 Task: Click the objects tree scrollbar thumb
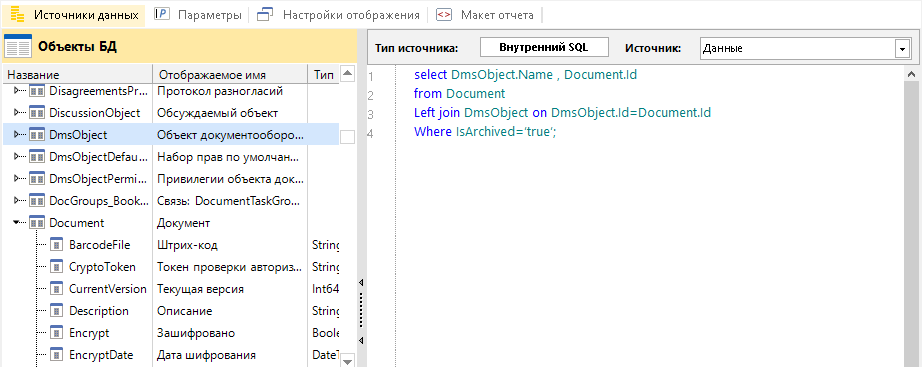(347, 136)
